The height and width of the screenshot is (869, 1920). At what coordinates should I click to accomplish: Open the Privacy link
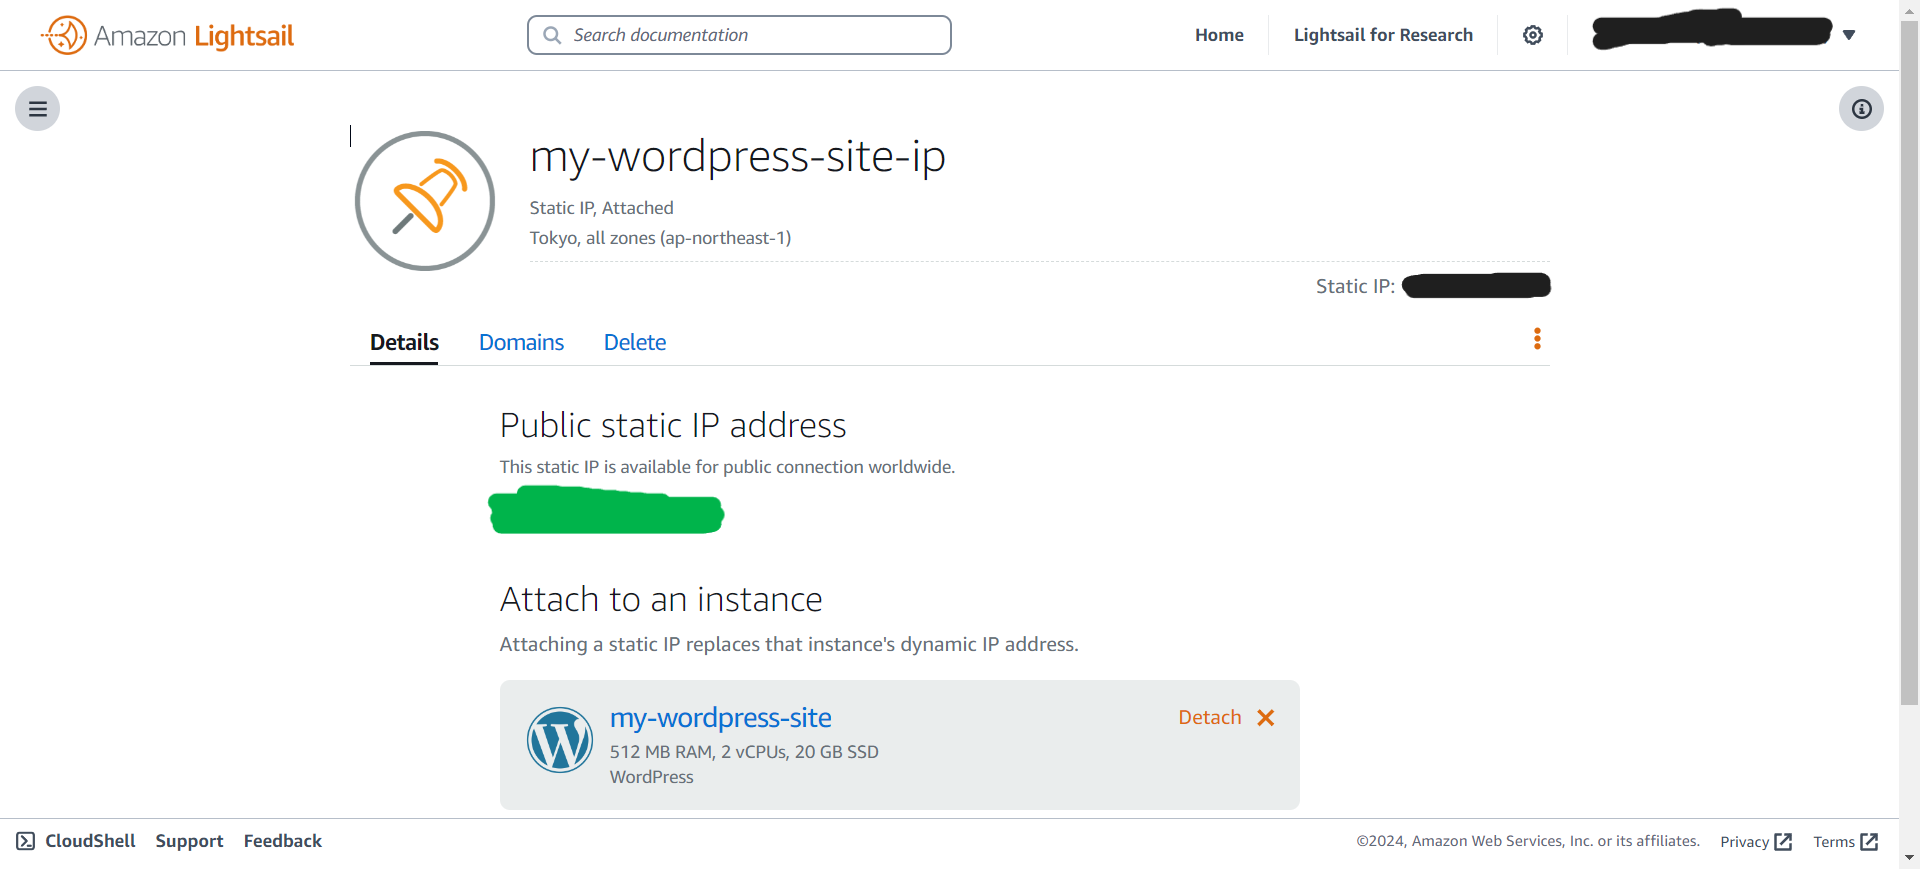point(1744,842)
